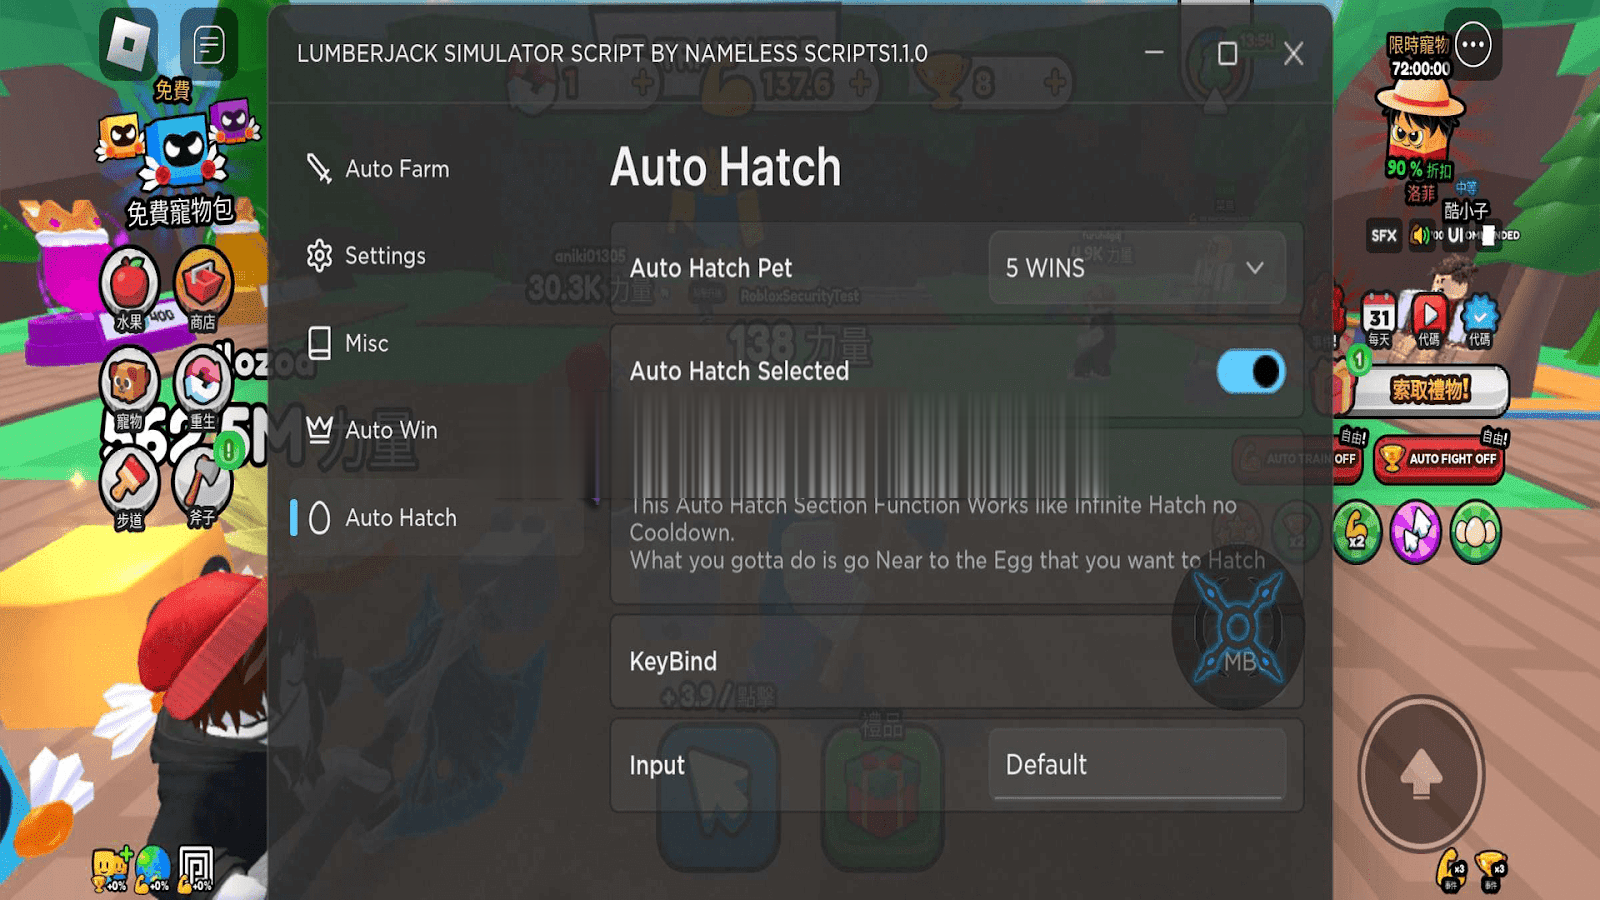
Task: Tap the jump arrow button
Action: click(x=1421, y=774)
